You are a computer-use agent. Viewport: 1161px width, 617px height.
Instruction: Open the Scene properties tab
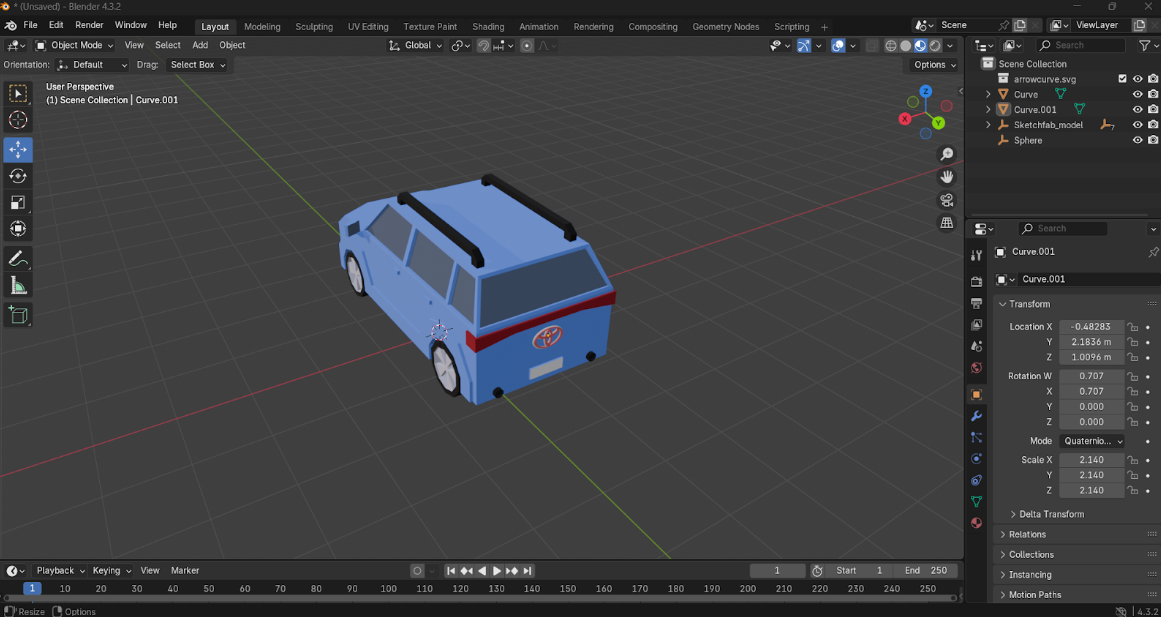click(977, 346)
